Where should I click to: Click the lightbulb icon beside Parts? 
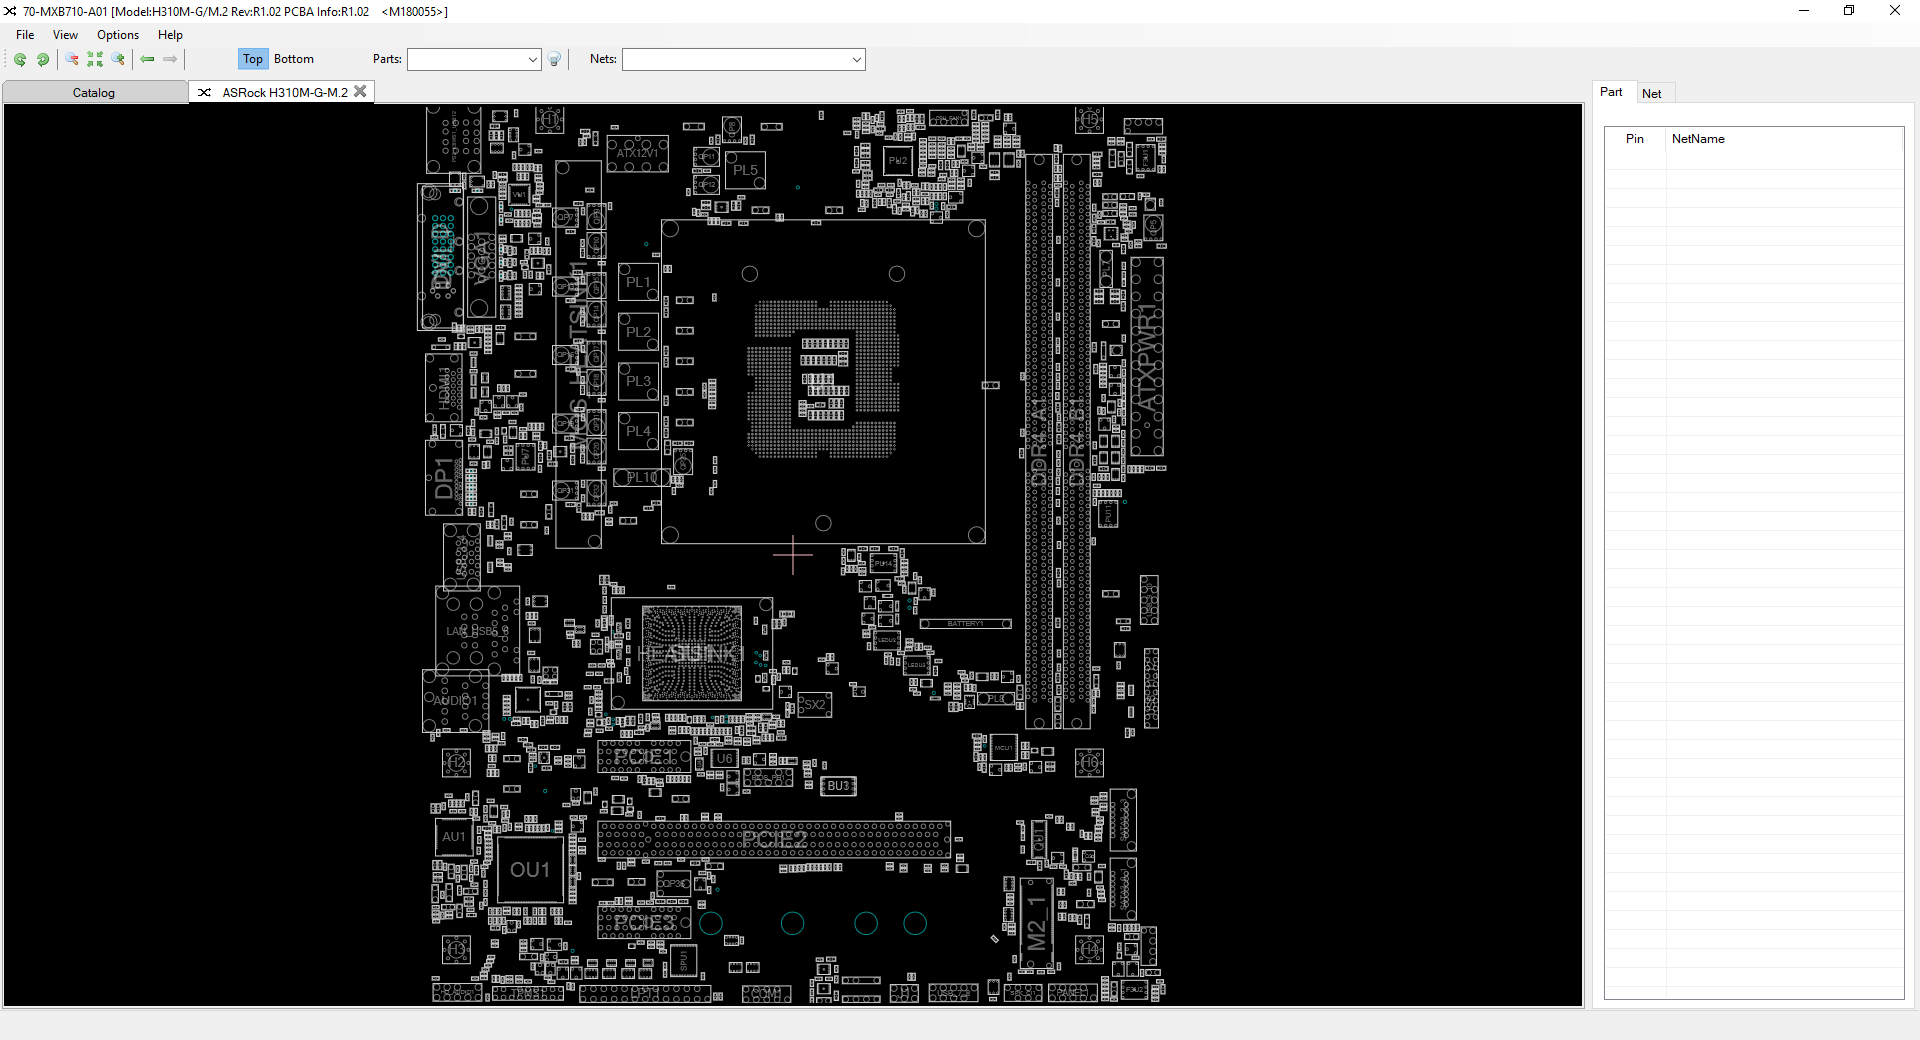coord(555,60)
